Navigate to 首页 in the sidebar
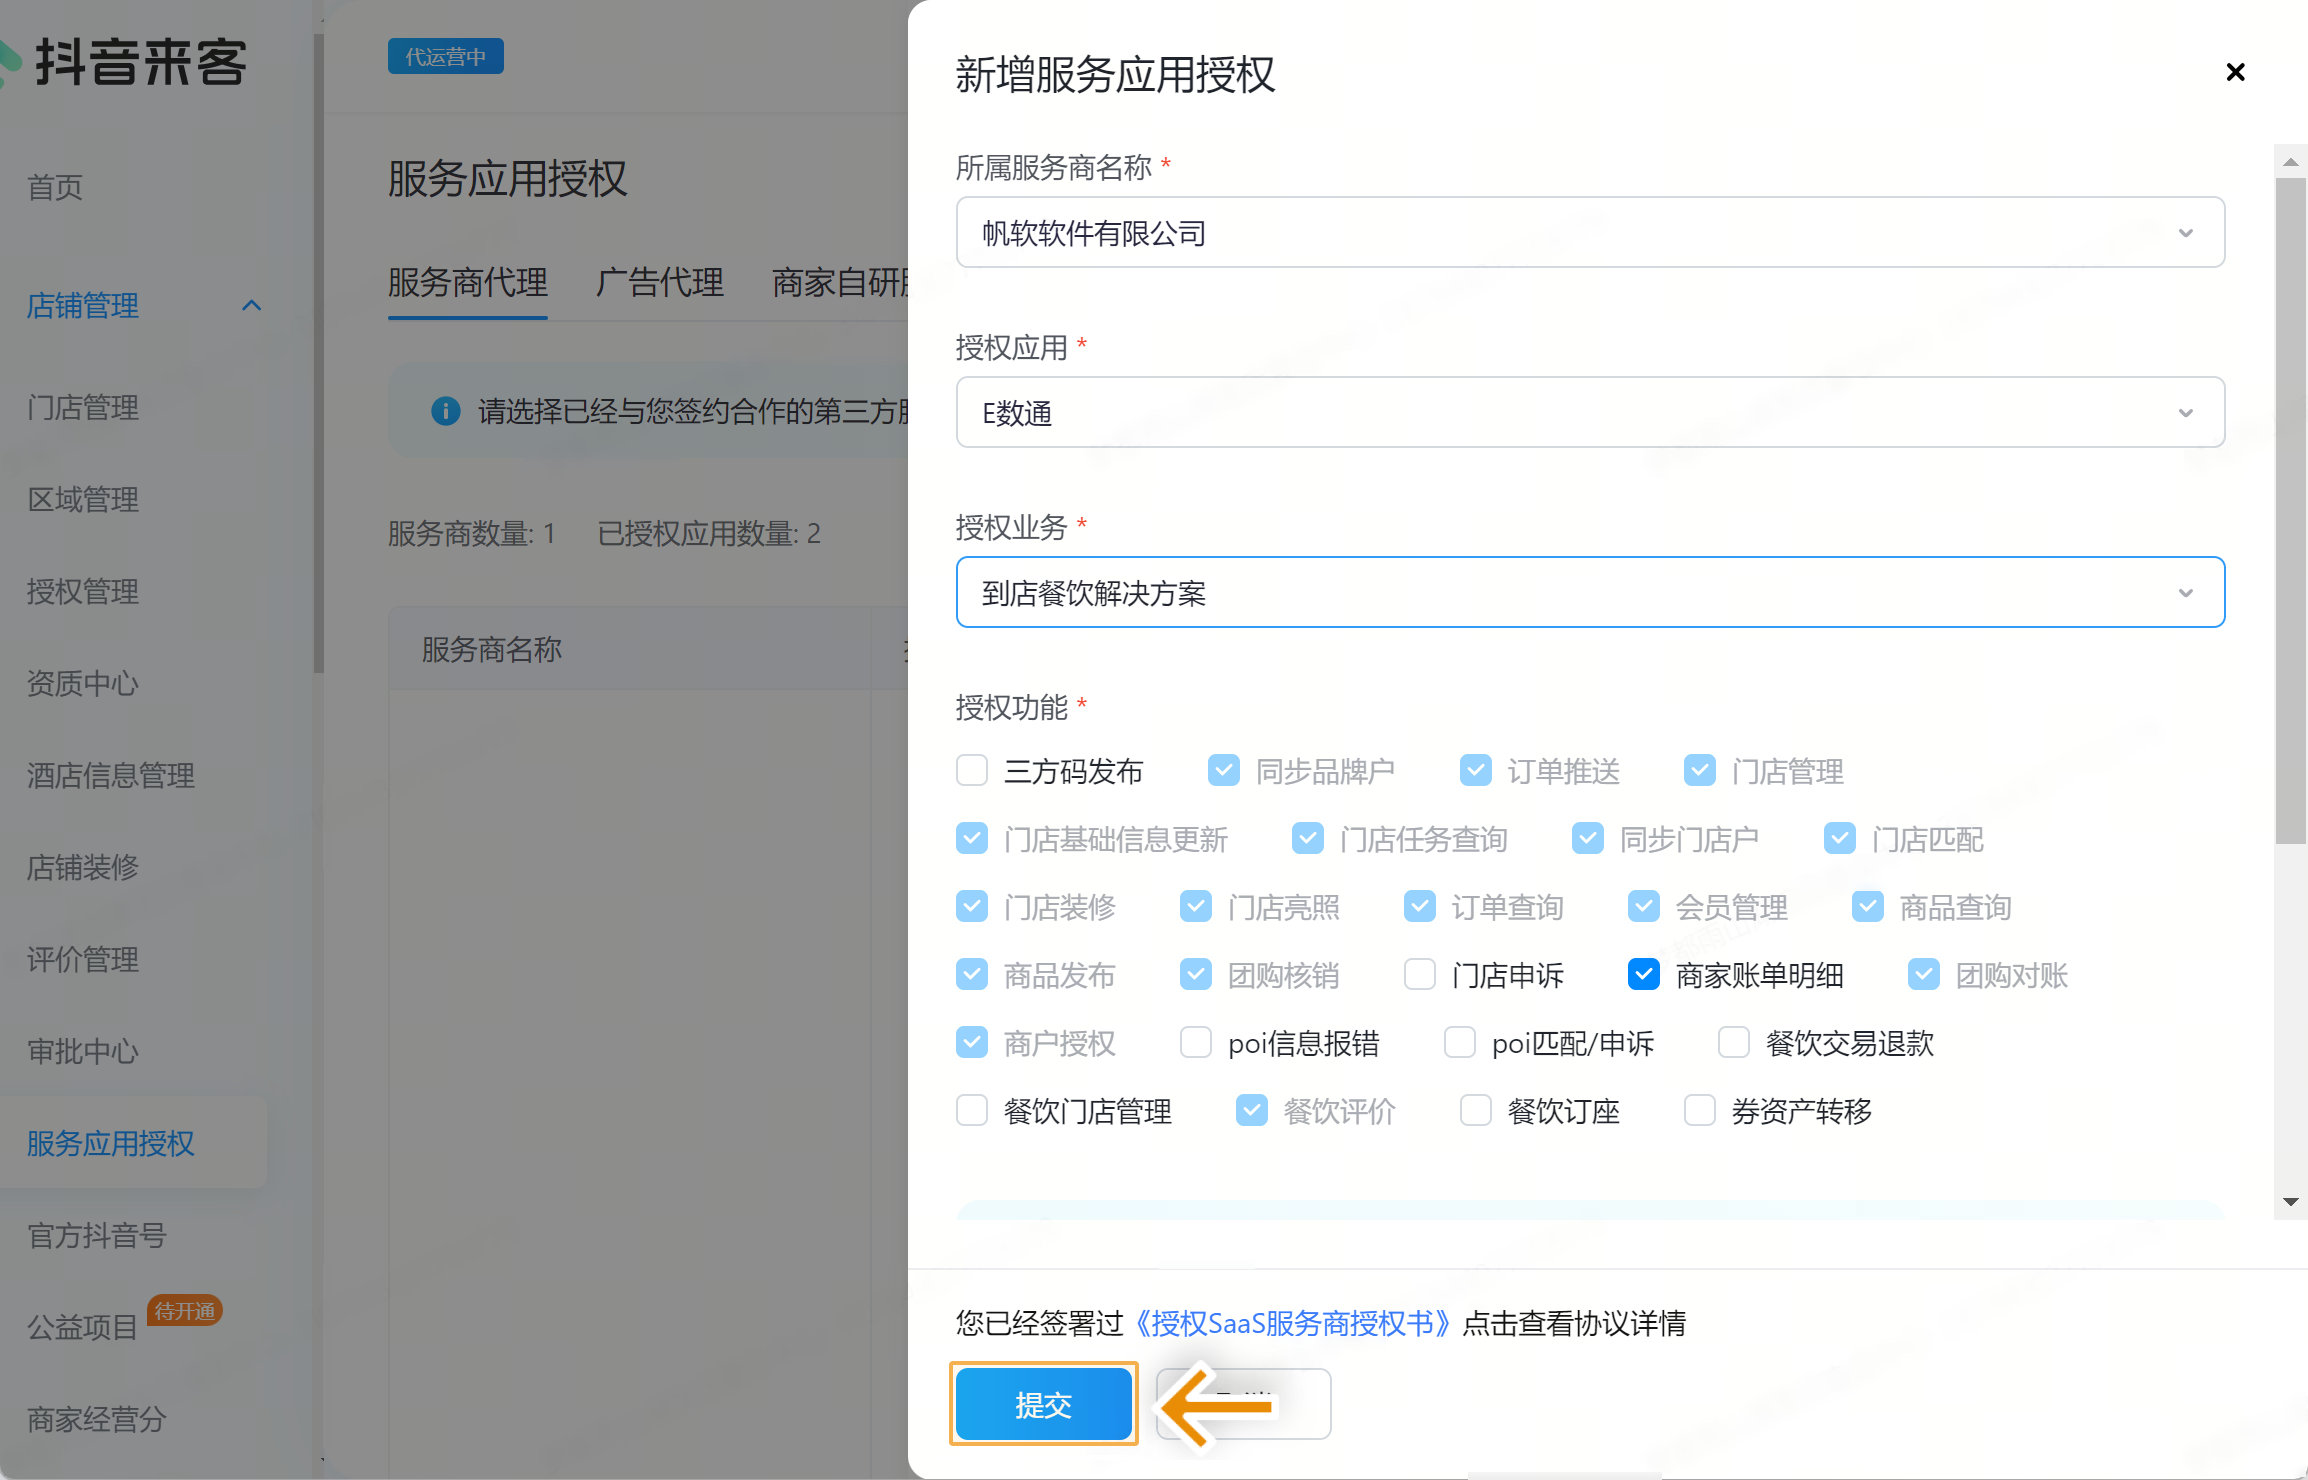 tap(54, 188)
